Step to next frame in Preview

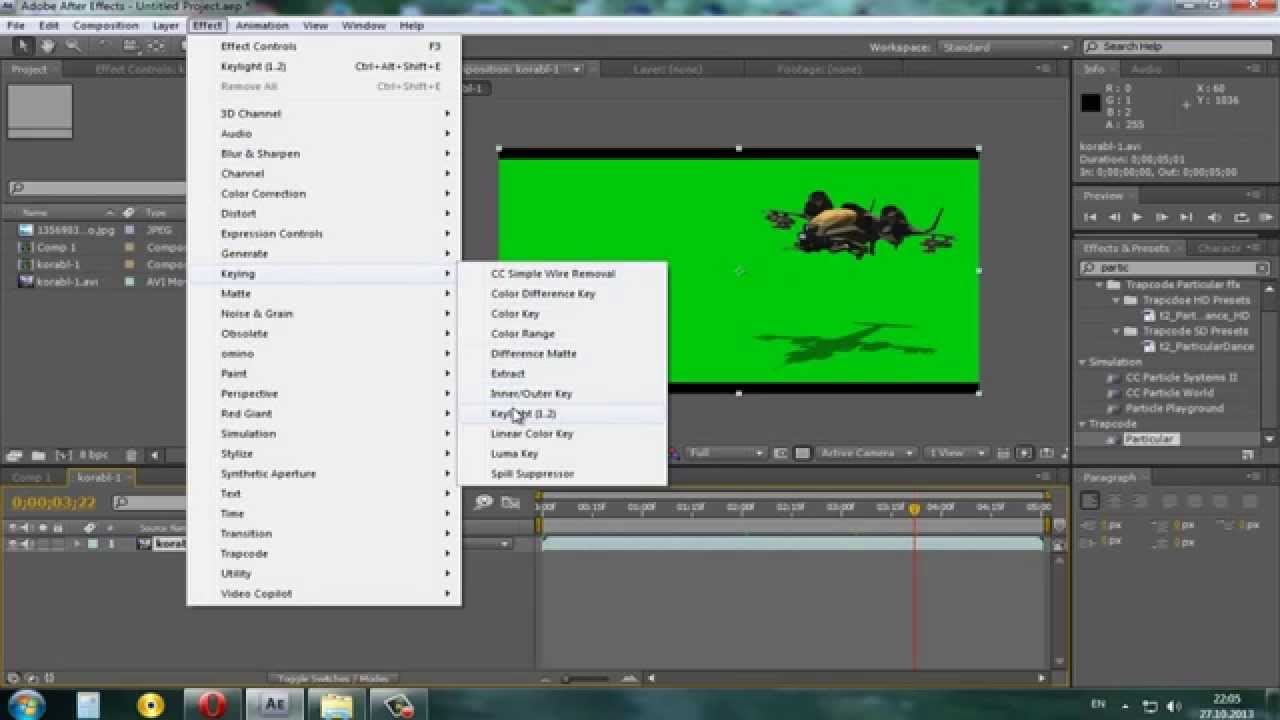click(1161, 217)
